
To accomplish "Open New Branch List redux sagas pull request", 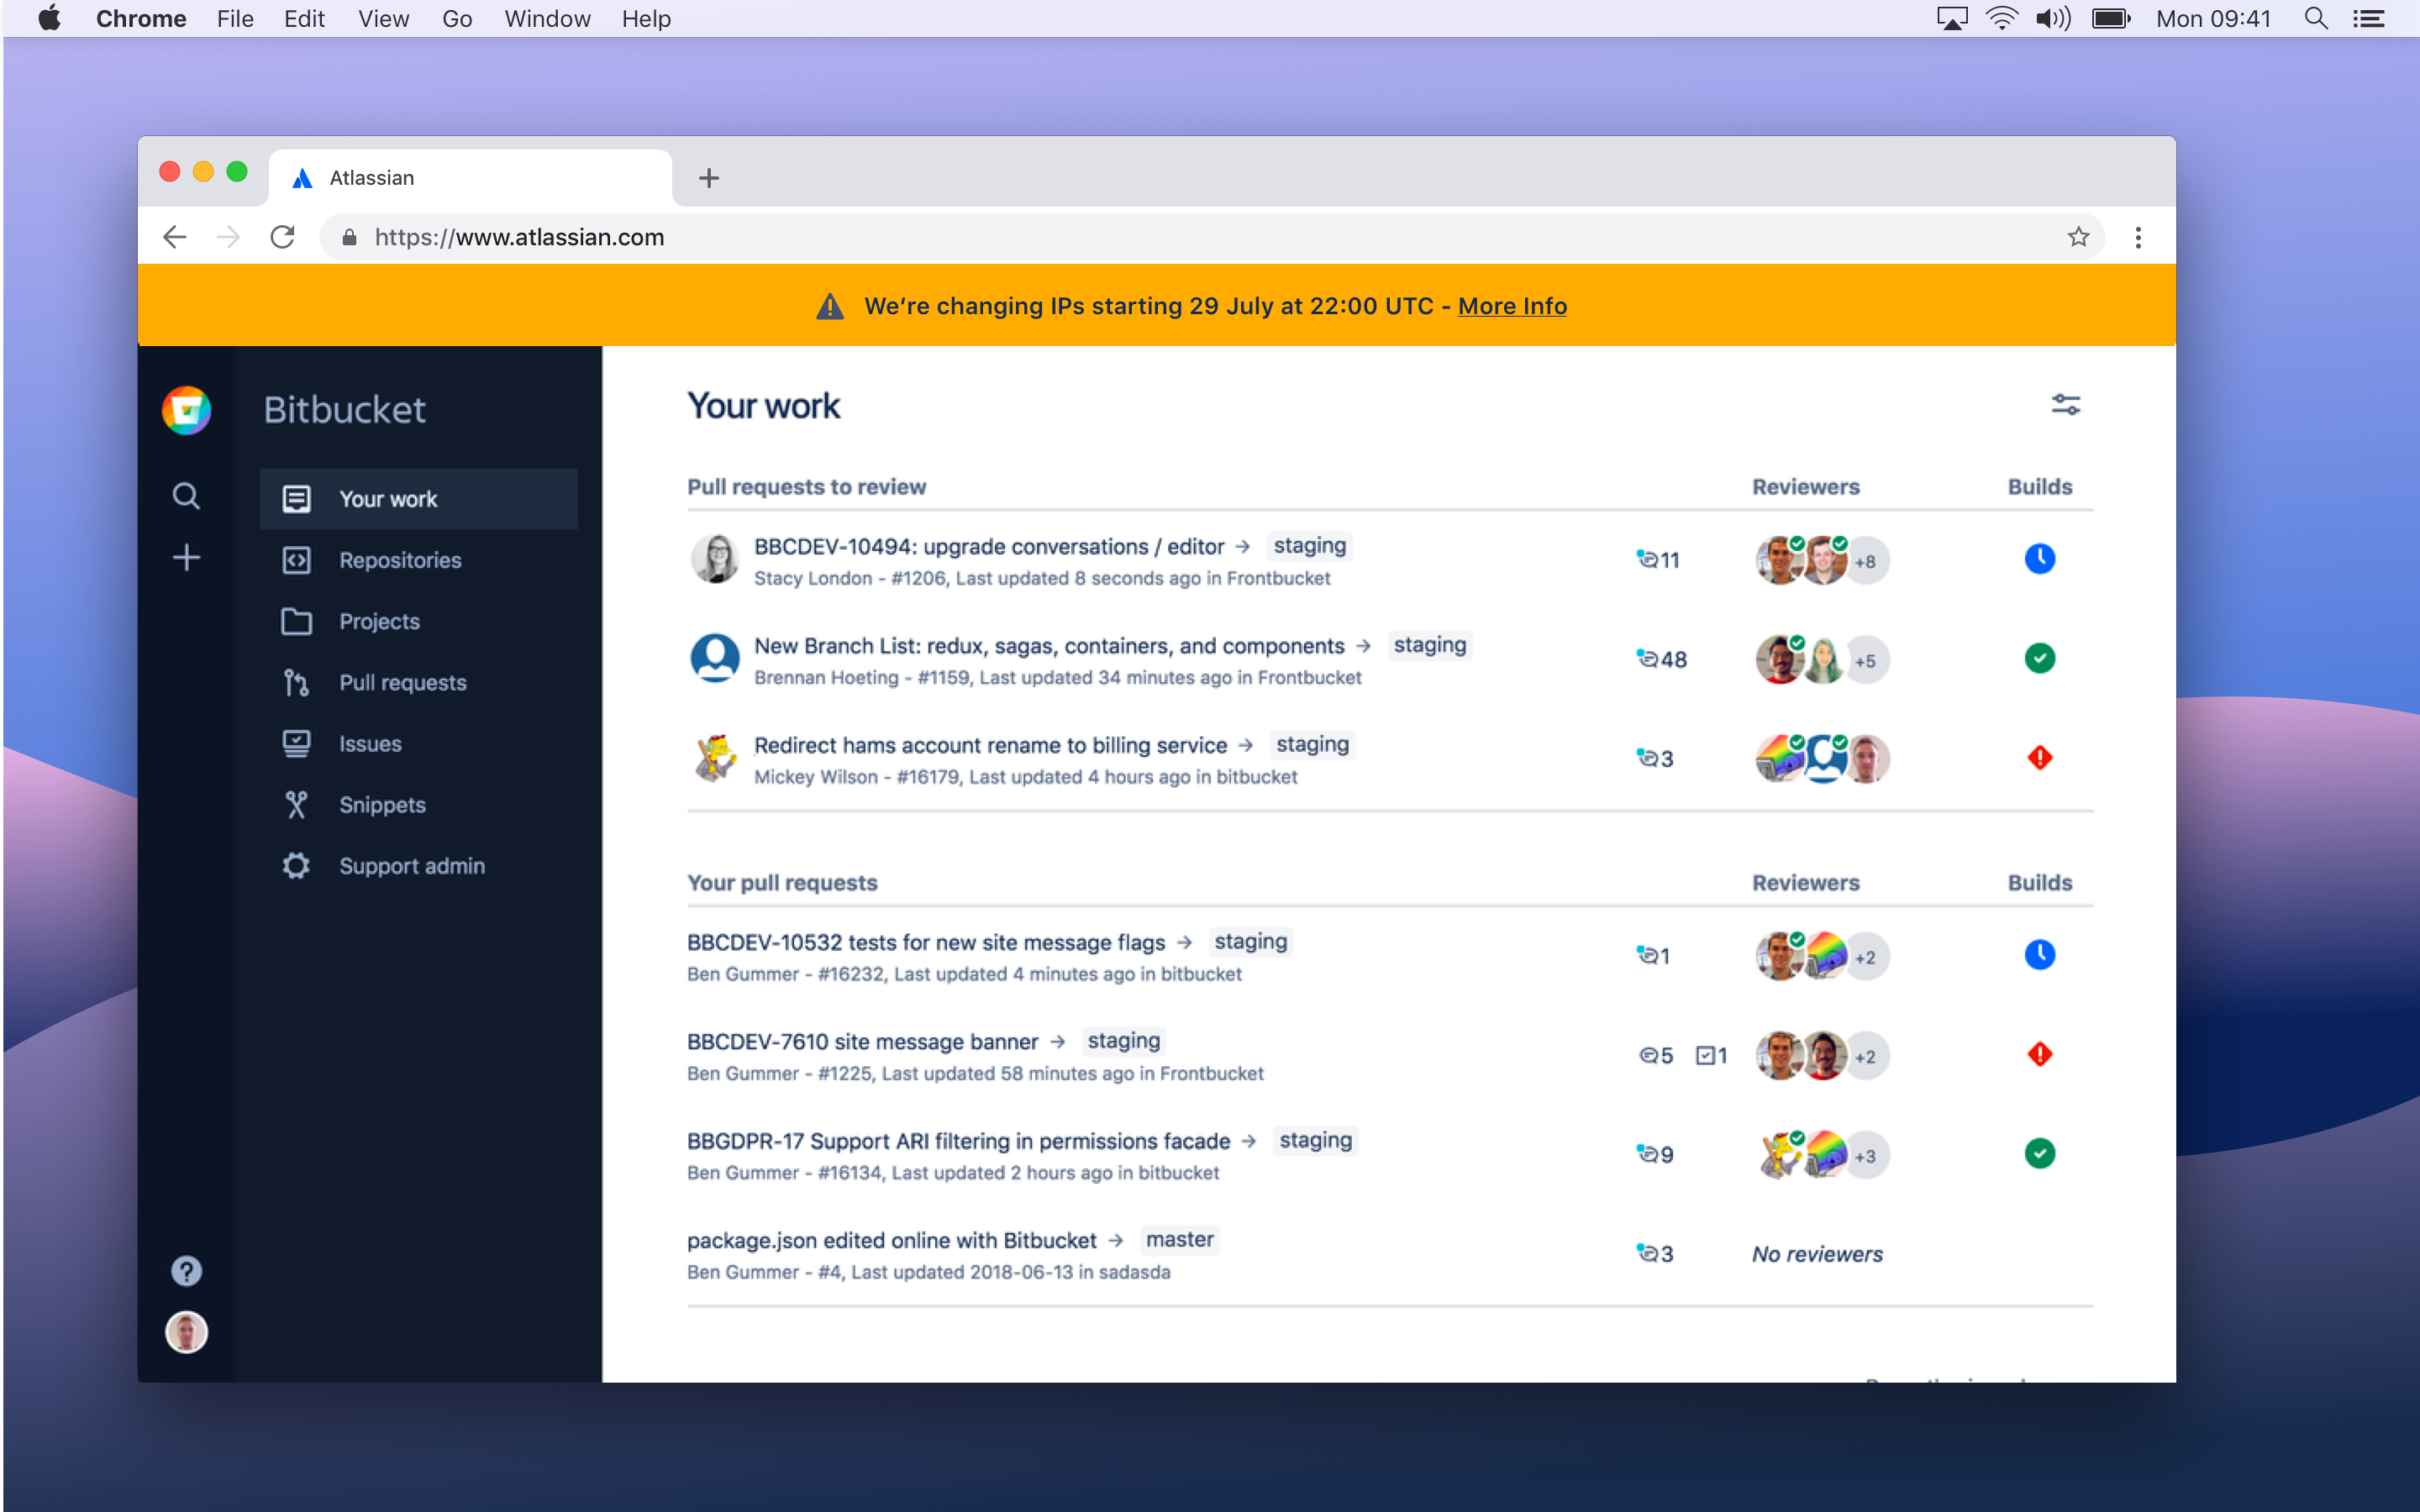I will tap(1049, 646).
